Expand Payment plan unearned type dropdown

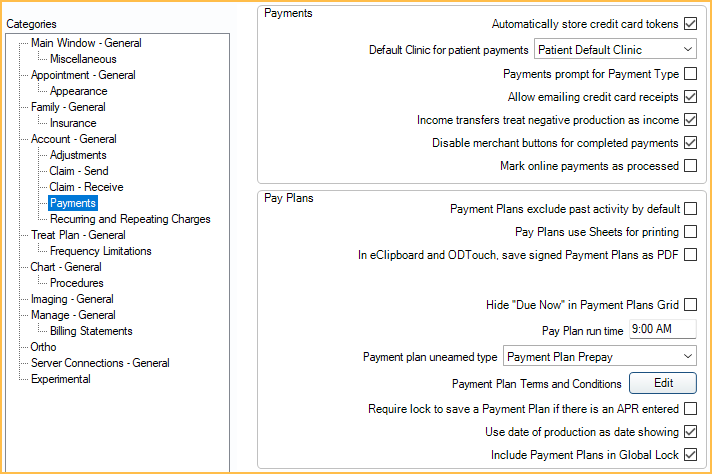(x=600, y=356)
